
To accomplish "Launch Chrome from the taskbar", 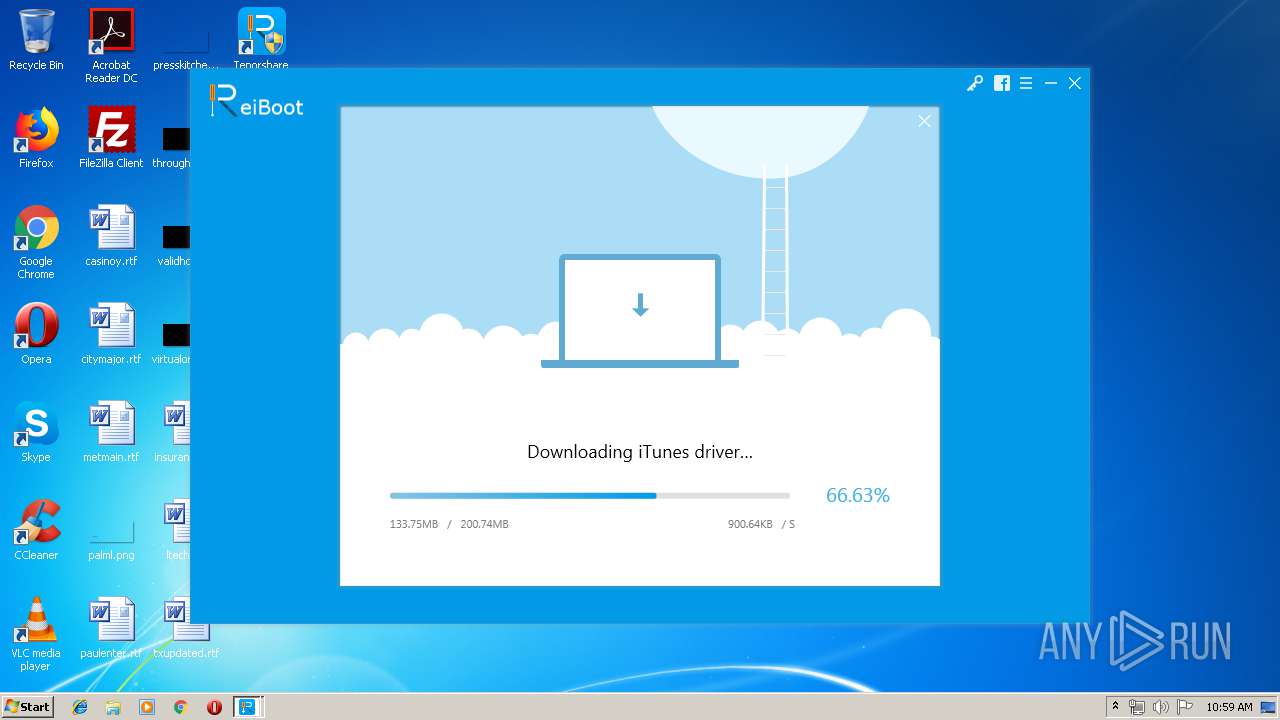I will [x=180, y=707].
